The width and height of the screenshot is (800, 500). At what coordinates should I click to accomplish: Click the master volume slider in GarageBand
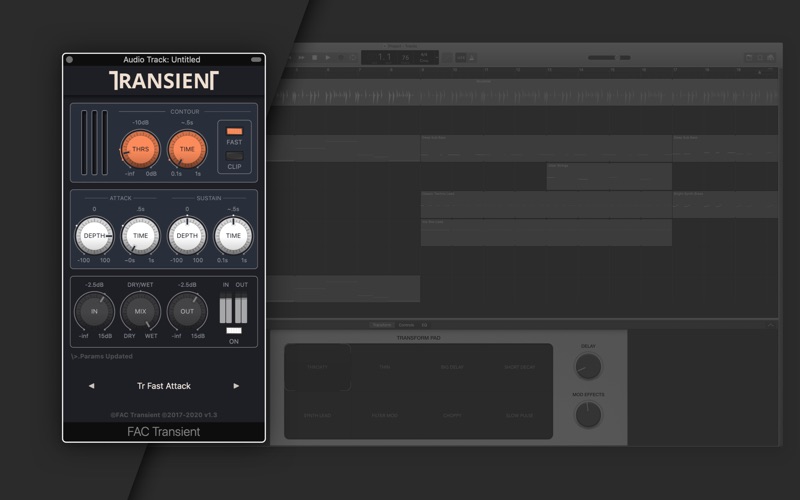click(609, 58)
